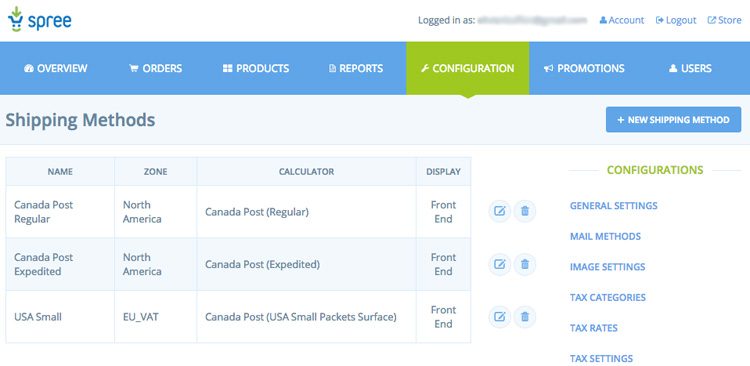Open the Overview tab
The image size is (750, 366).
(55, 68)
